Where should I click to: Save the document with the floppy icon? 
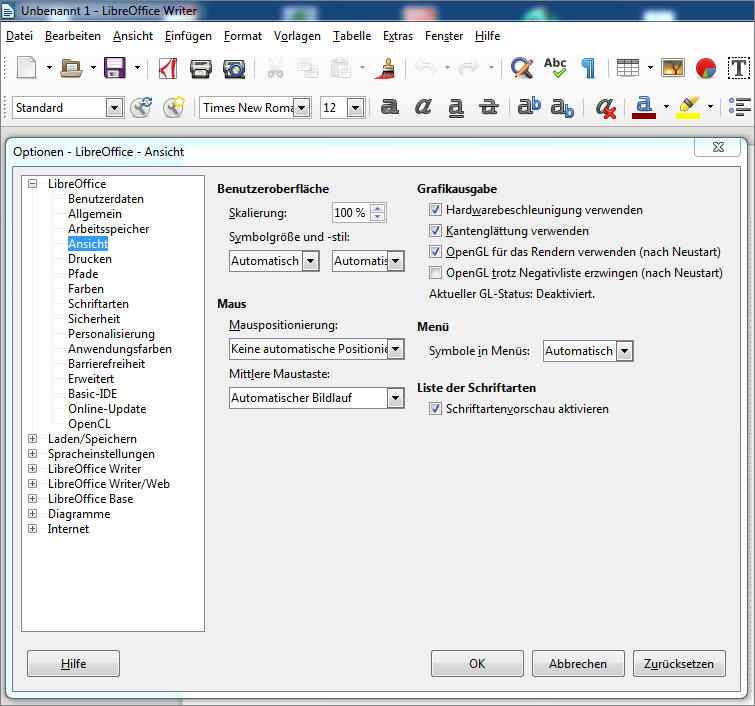[115, 68]
